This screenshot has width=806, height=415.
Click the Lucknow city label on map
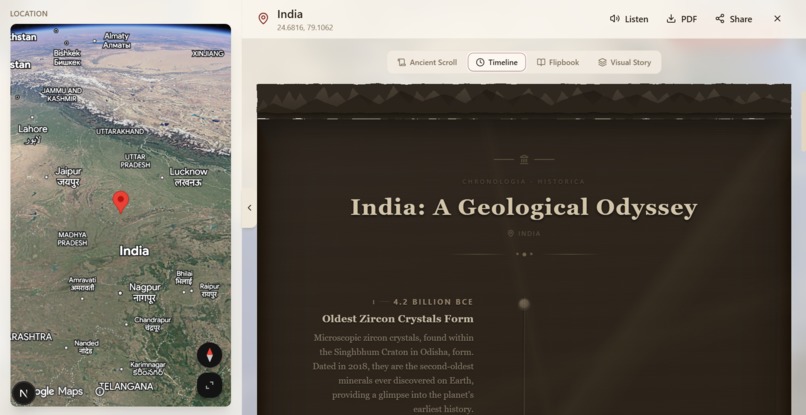[188, 176]
